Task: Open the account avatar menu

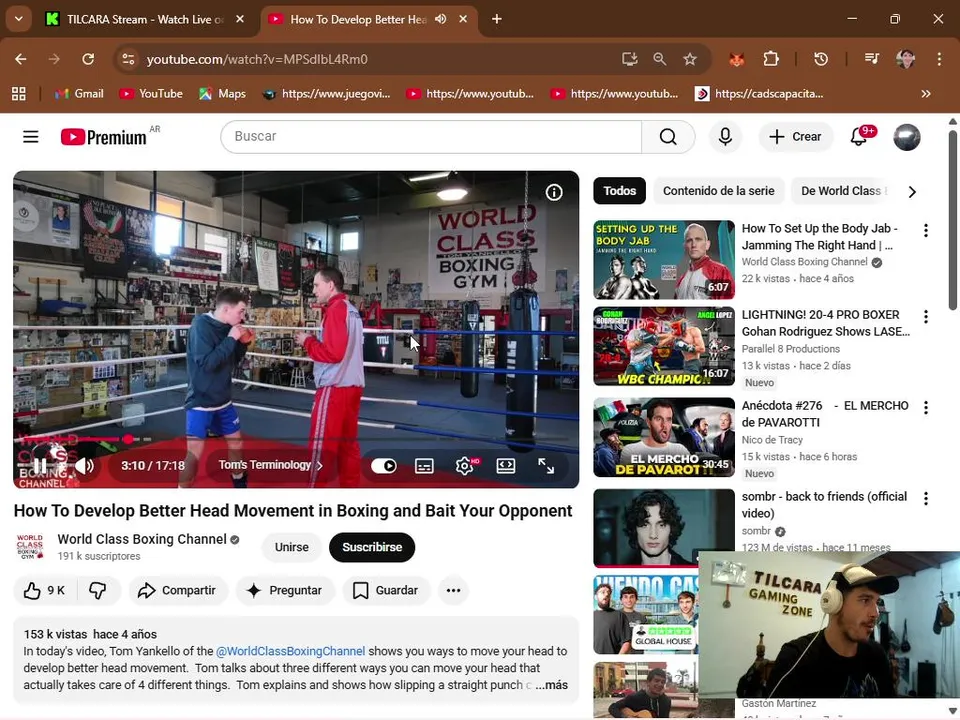Action: point(907,137)
